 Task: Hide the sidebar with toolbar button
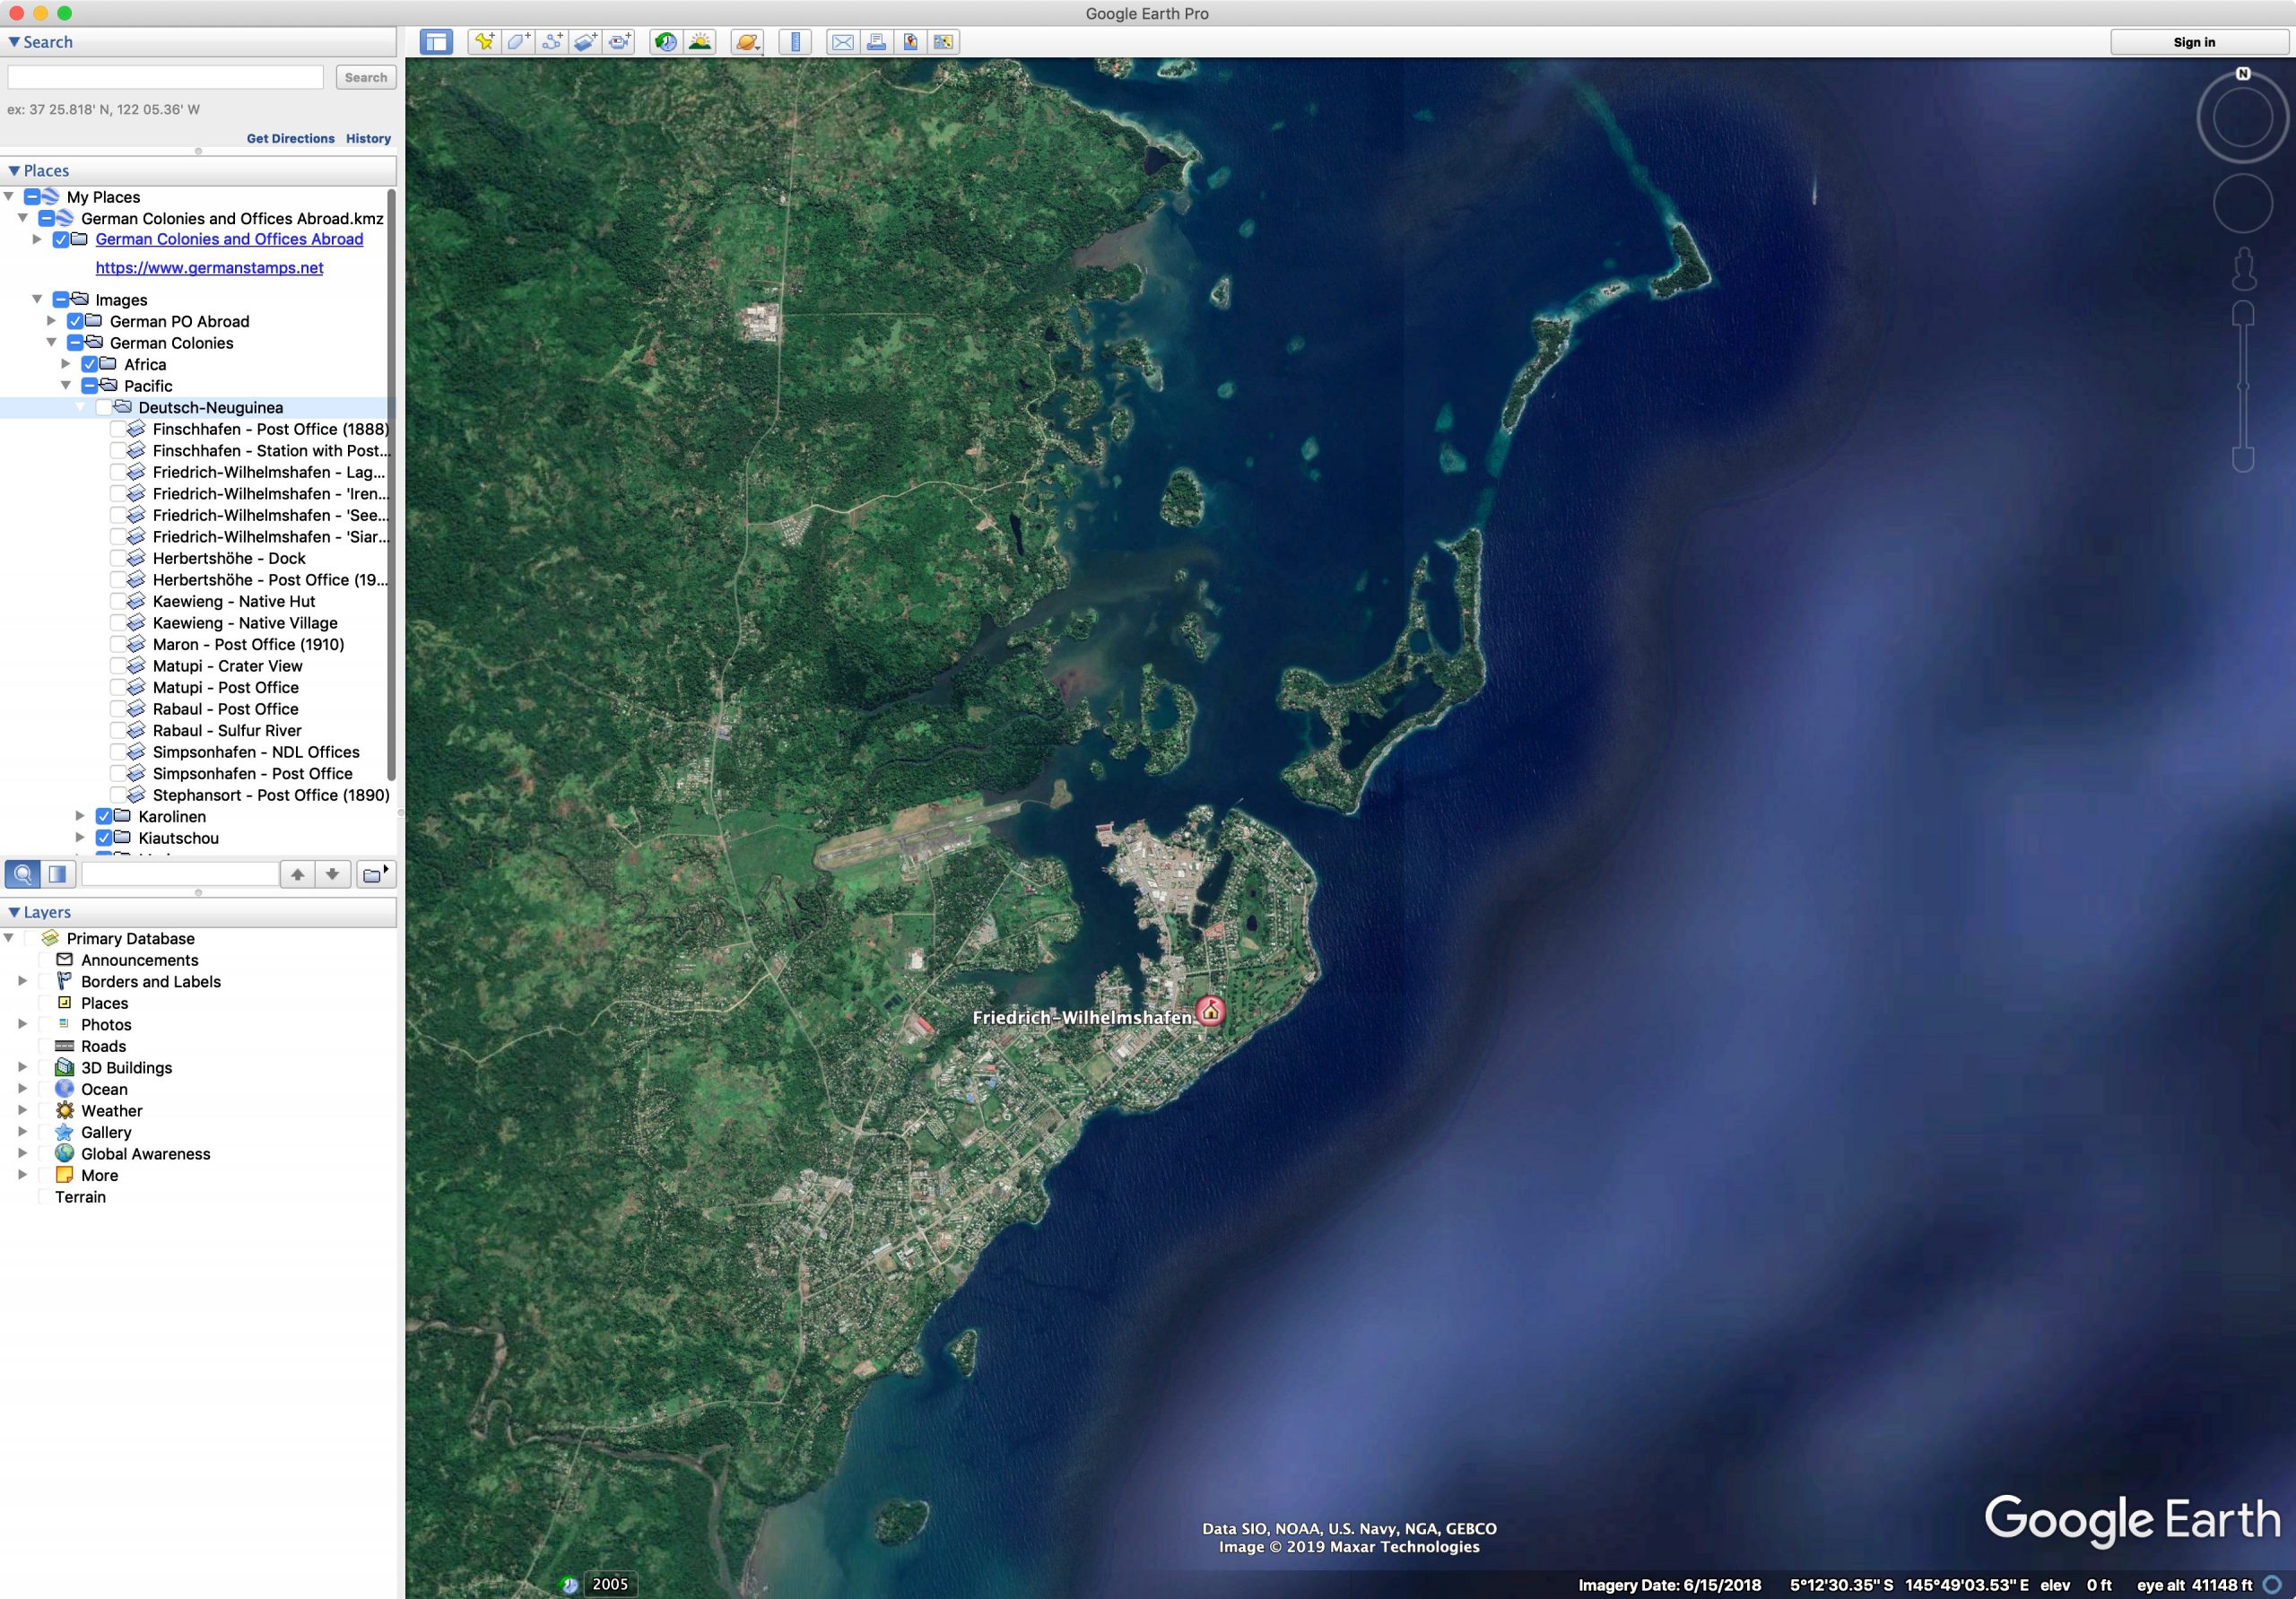436,42
